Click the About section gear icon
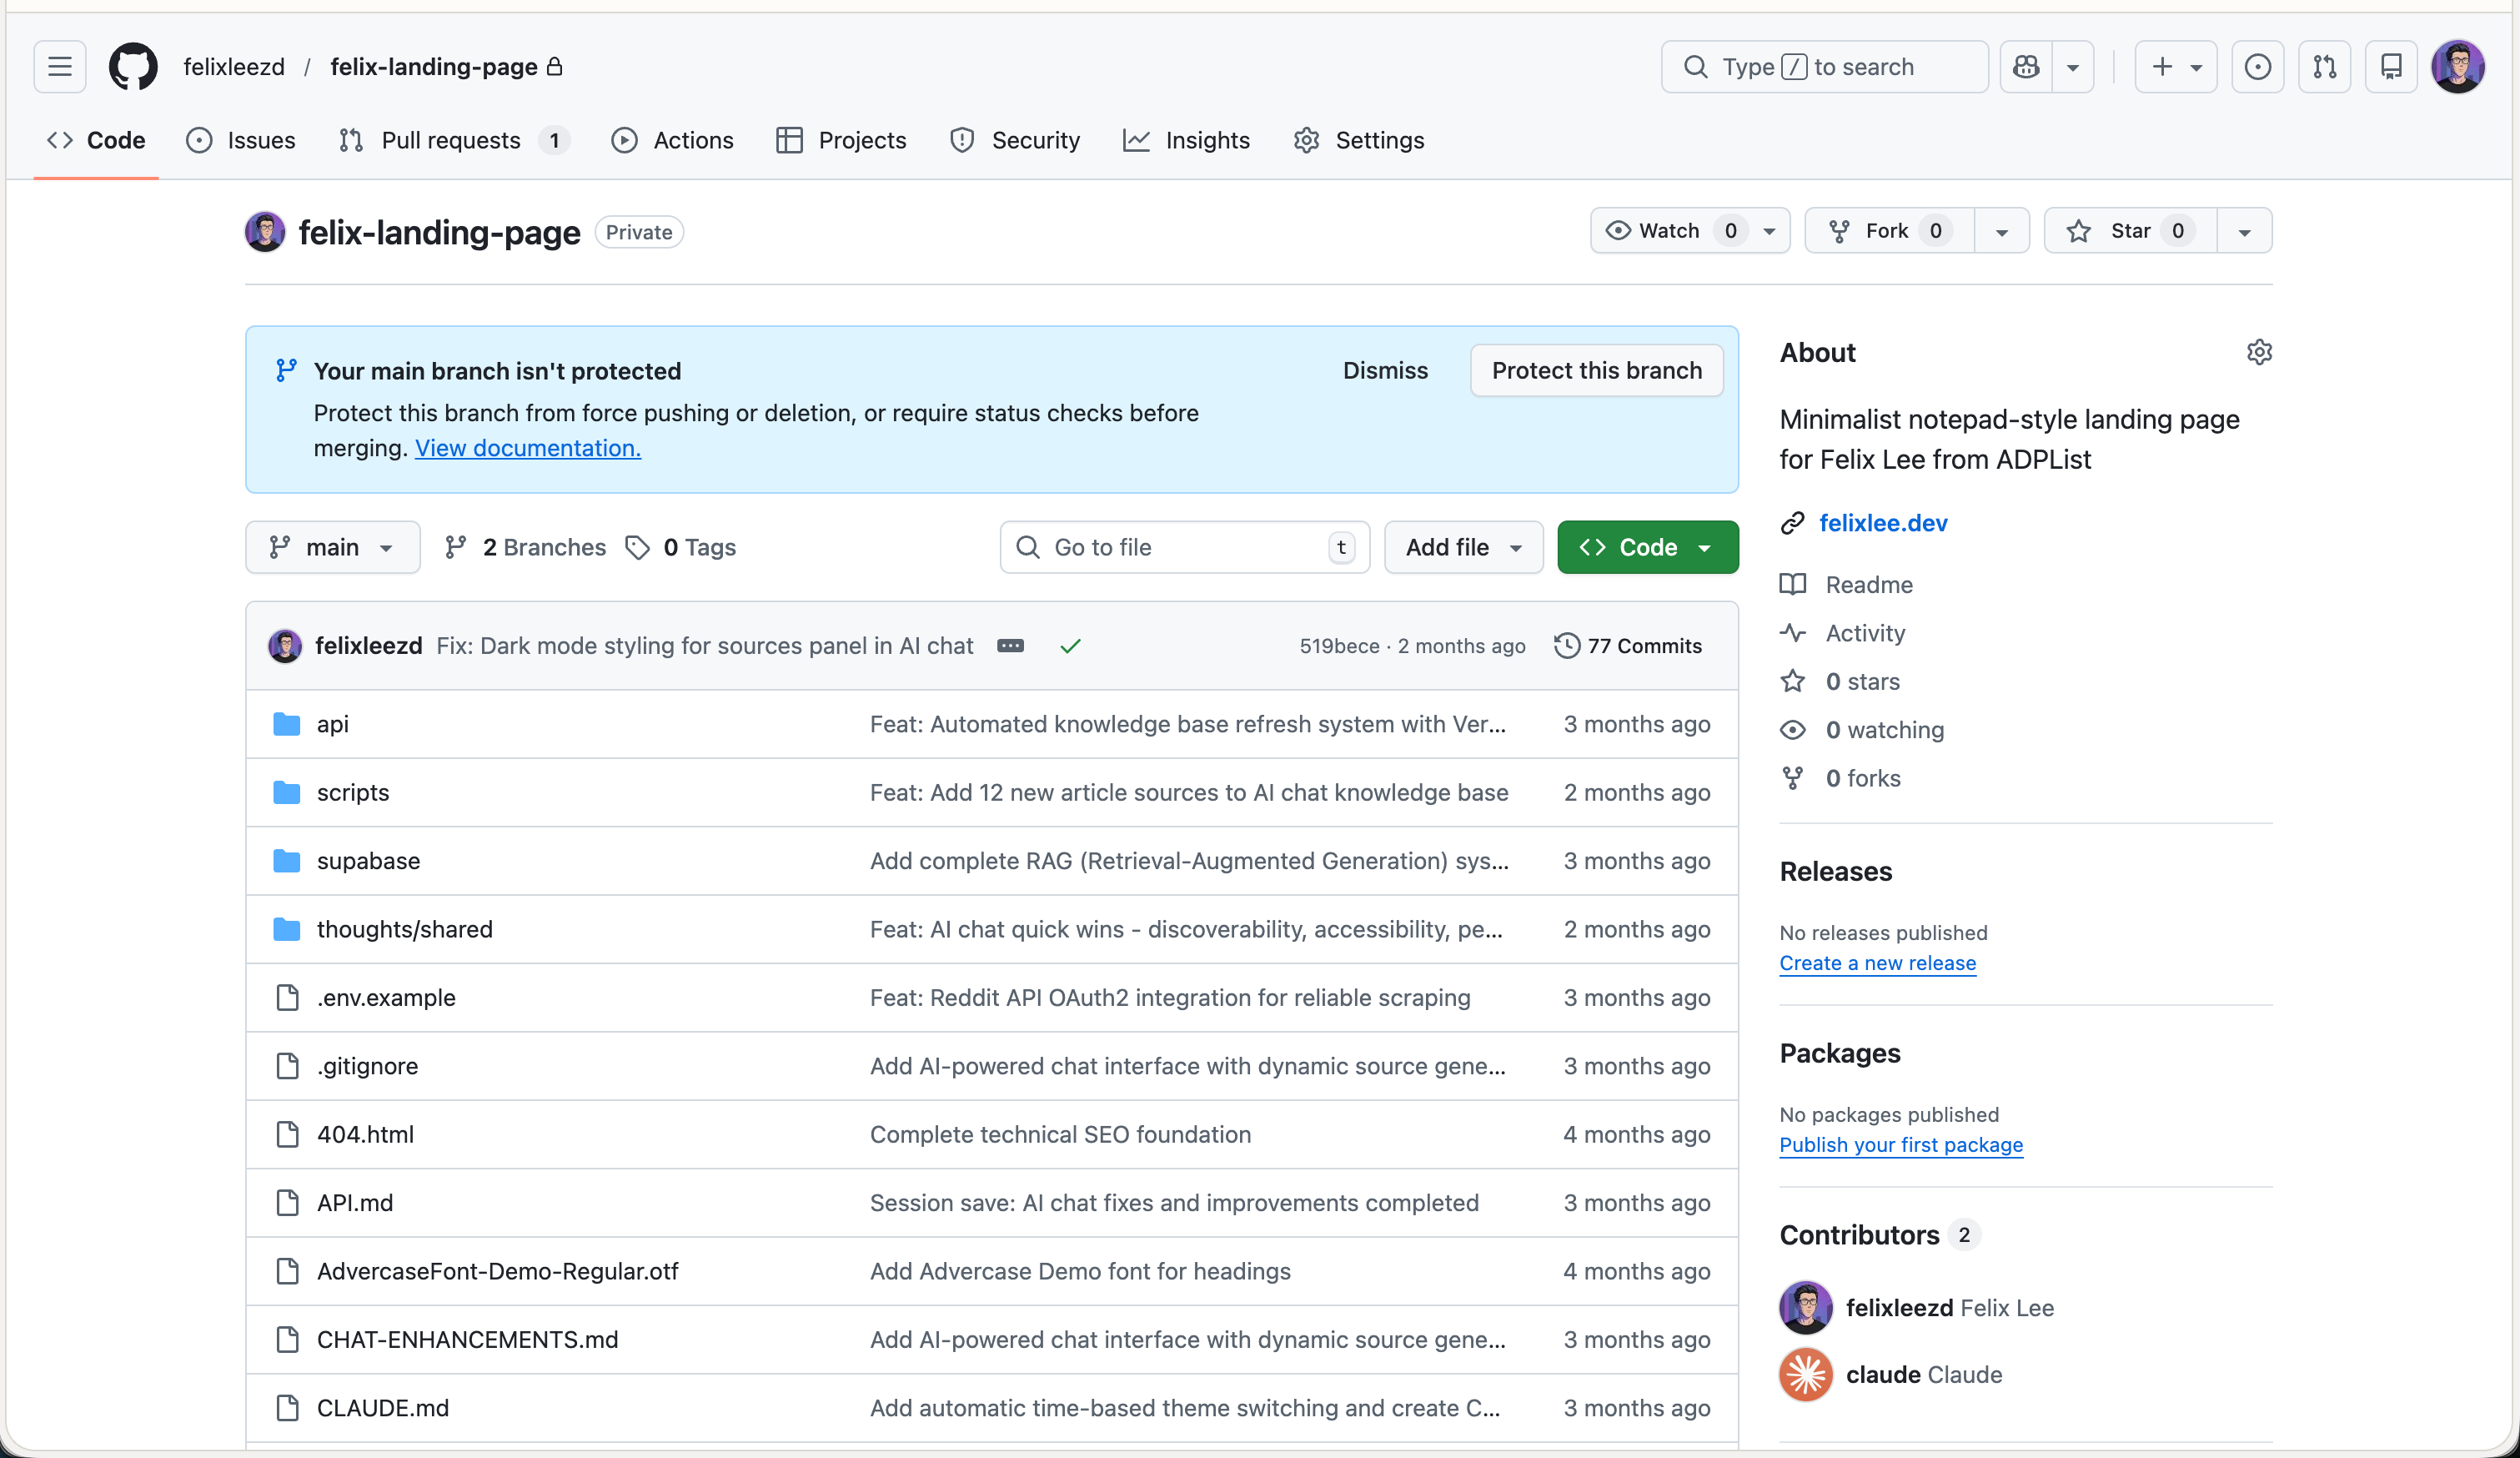Image resolution: width=2520 pixels, height=1458 pixels. click(2259, 352)
